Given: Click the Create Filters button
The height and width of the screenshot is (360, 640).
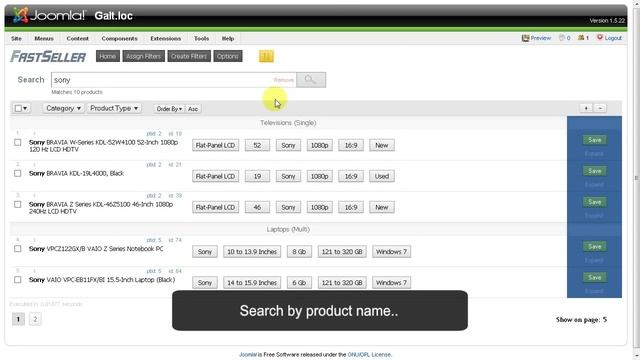Looking at the screenshot, I should [189, 56].
